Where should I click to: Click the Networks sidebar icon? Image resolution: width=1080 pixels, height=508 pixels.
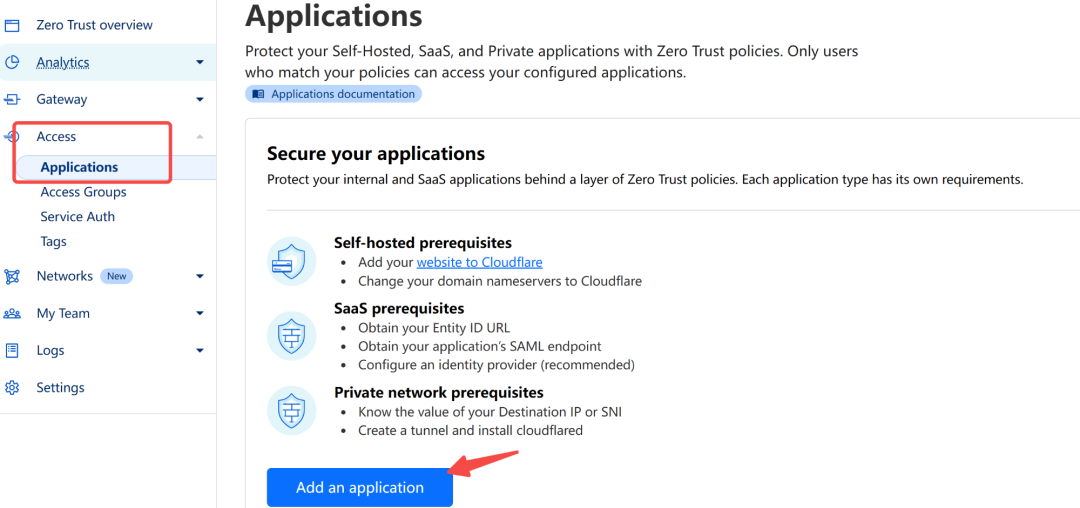[13, 276]
